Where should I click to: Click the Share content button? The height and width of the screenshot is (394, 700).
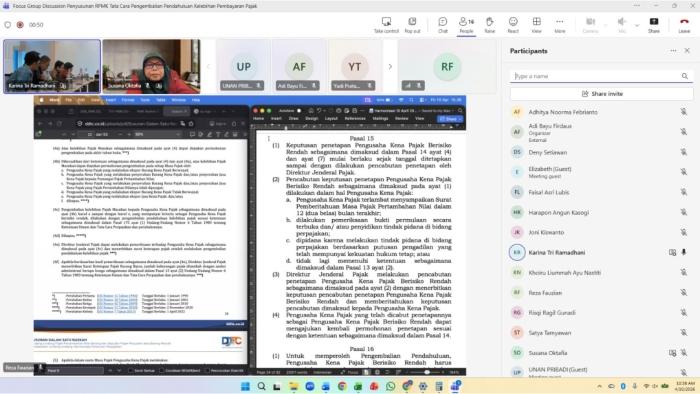(654, 25)
